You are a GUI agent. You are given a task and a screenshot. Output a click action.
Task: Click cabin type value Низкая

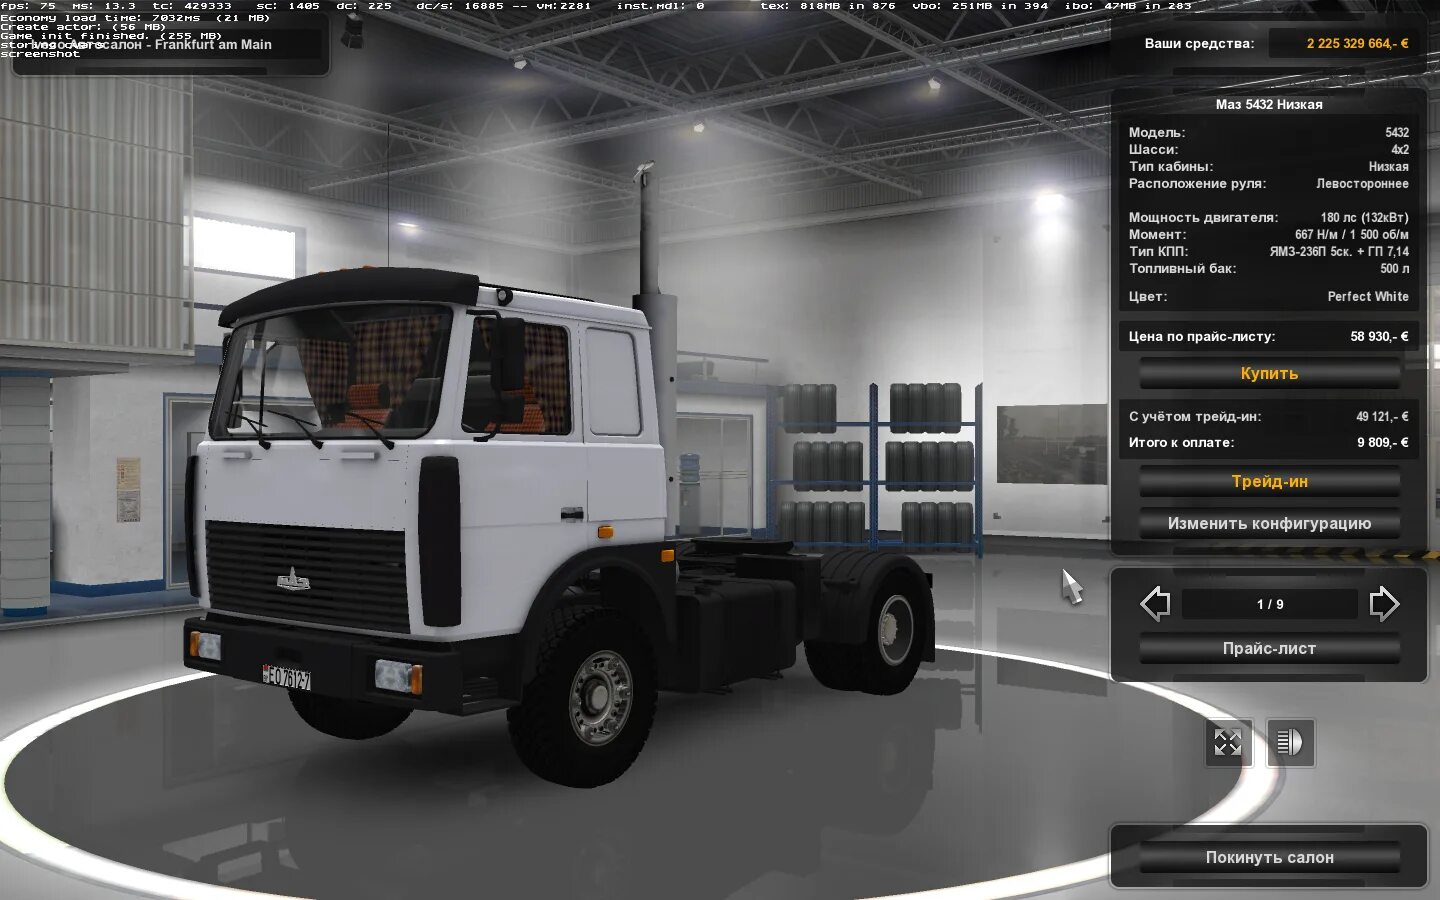[x=1388, y=167]
